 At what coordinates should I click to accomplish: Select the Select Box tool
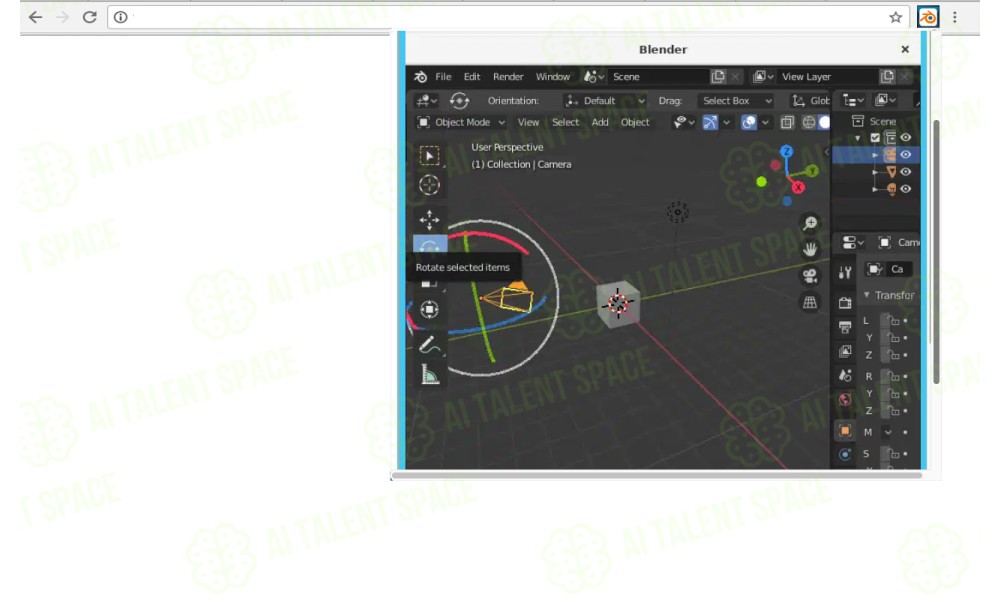(429, 156)
